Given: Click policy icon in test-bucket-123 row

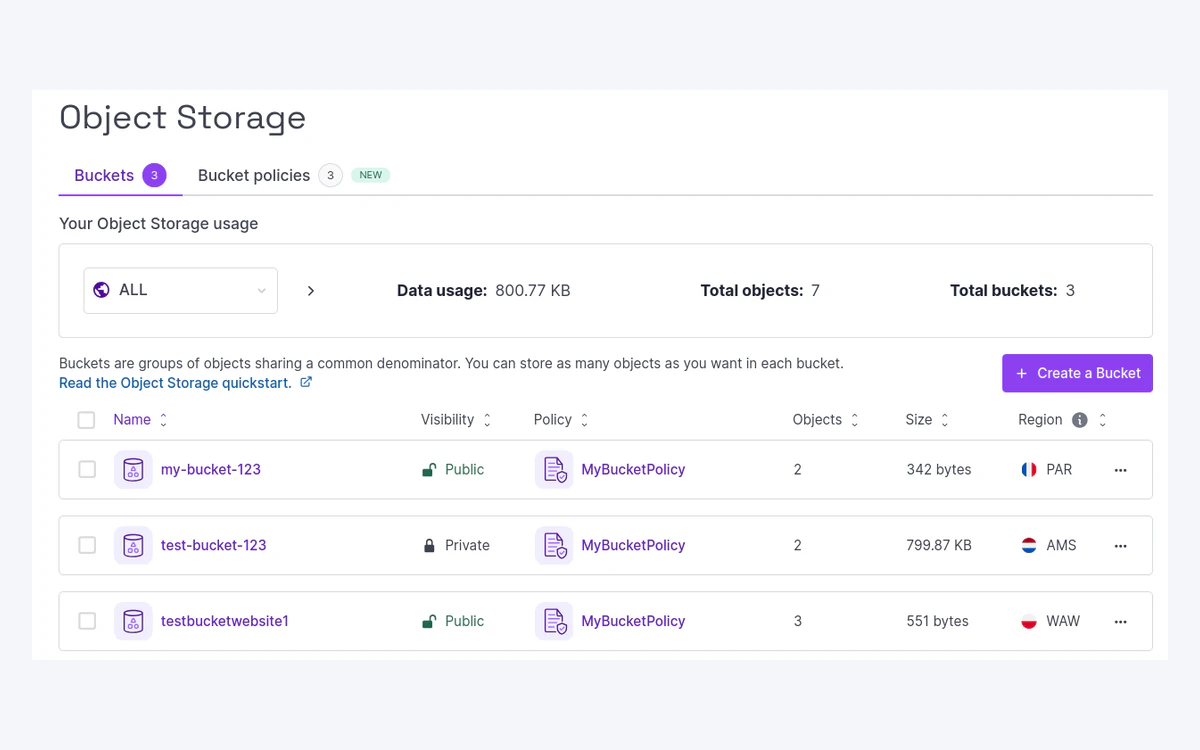Looking at the screenshot, I should click(x=554, y=546).
